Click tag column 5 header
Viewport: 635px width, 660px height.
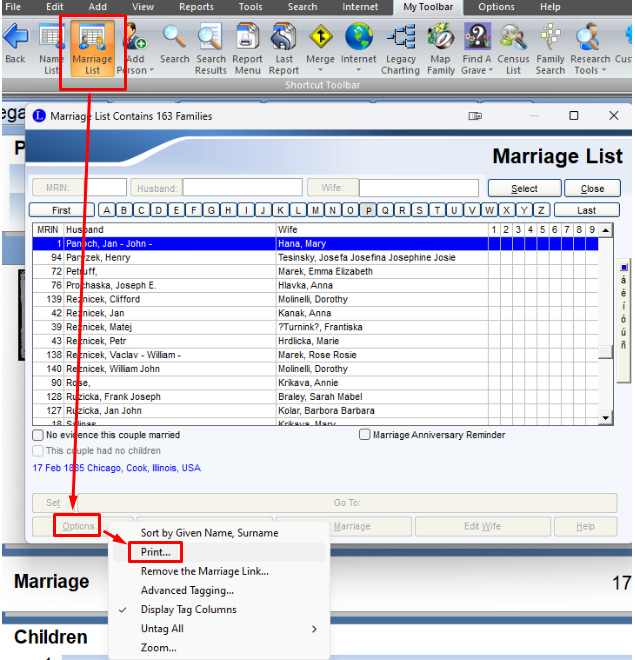[x=542, y=230]
